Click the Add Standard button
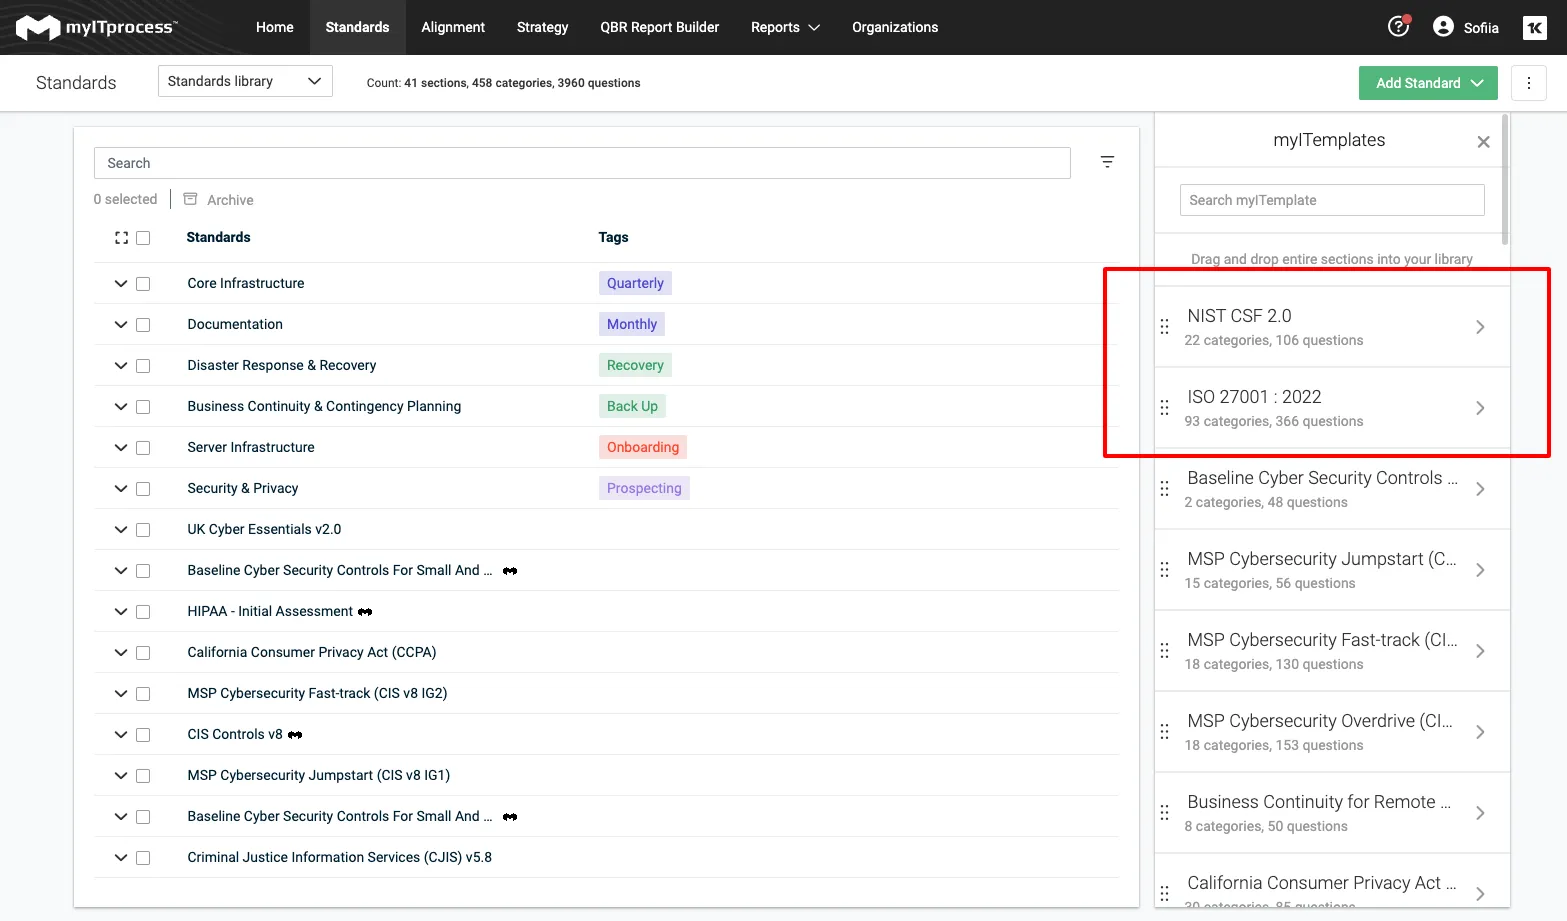 1427,83
